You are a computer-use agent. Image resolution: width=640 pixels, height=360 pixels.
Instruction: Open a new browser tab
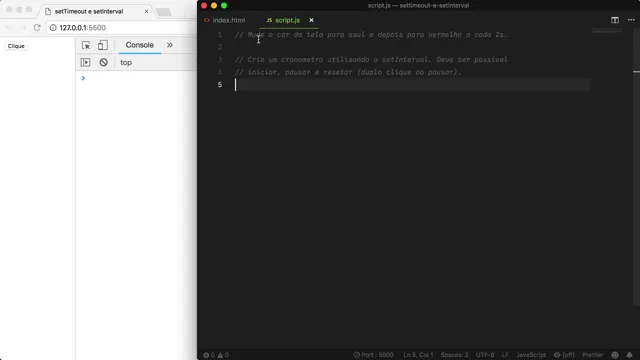pyautogui.click(x=164, y=12)
